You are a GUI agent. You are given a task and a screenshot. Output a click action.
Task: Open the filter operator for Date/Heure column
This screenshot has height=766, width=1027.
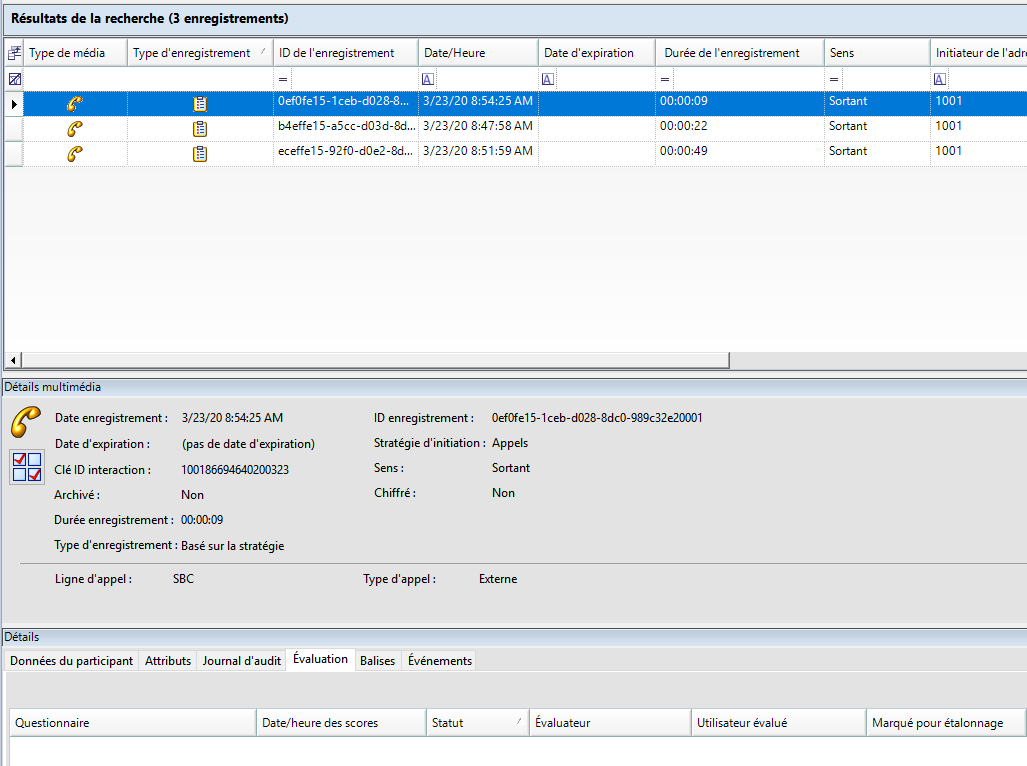[x=427, y=79]
